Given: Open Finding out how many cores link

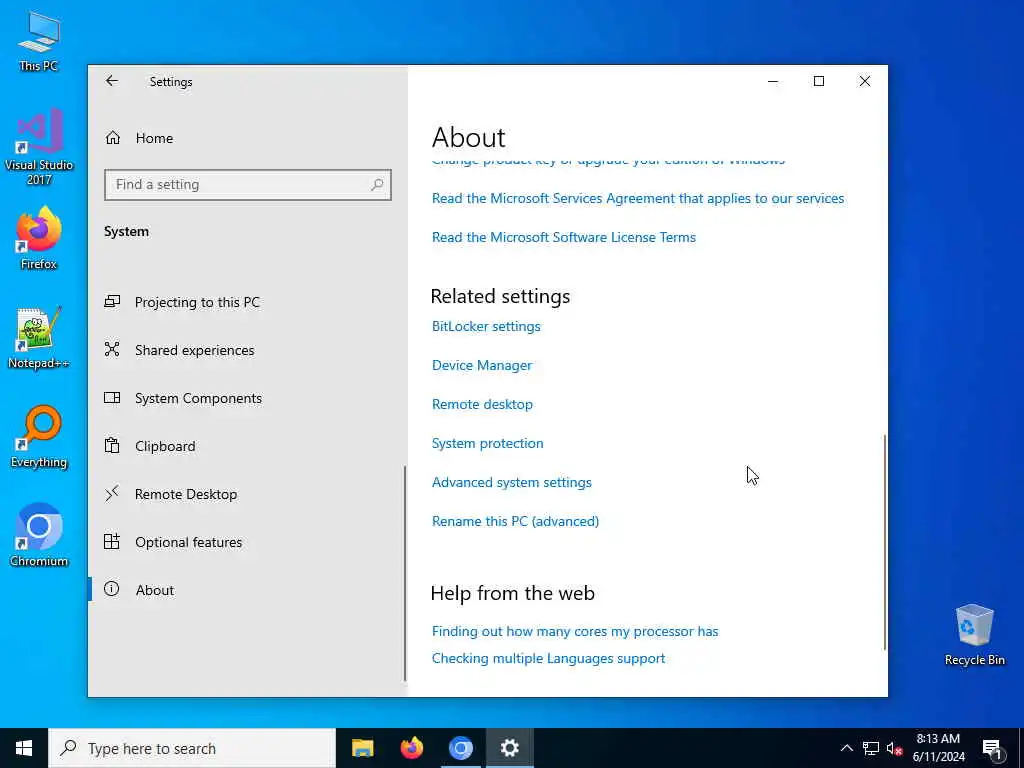Looking at the screenshot, I should click(575, 631).
